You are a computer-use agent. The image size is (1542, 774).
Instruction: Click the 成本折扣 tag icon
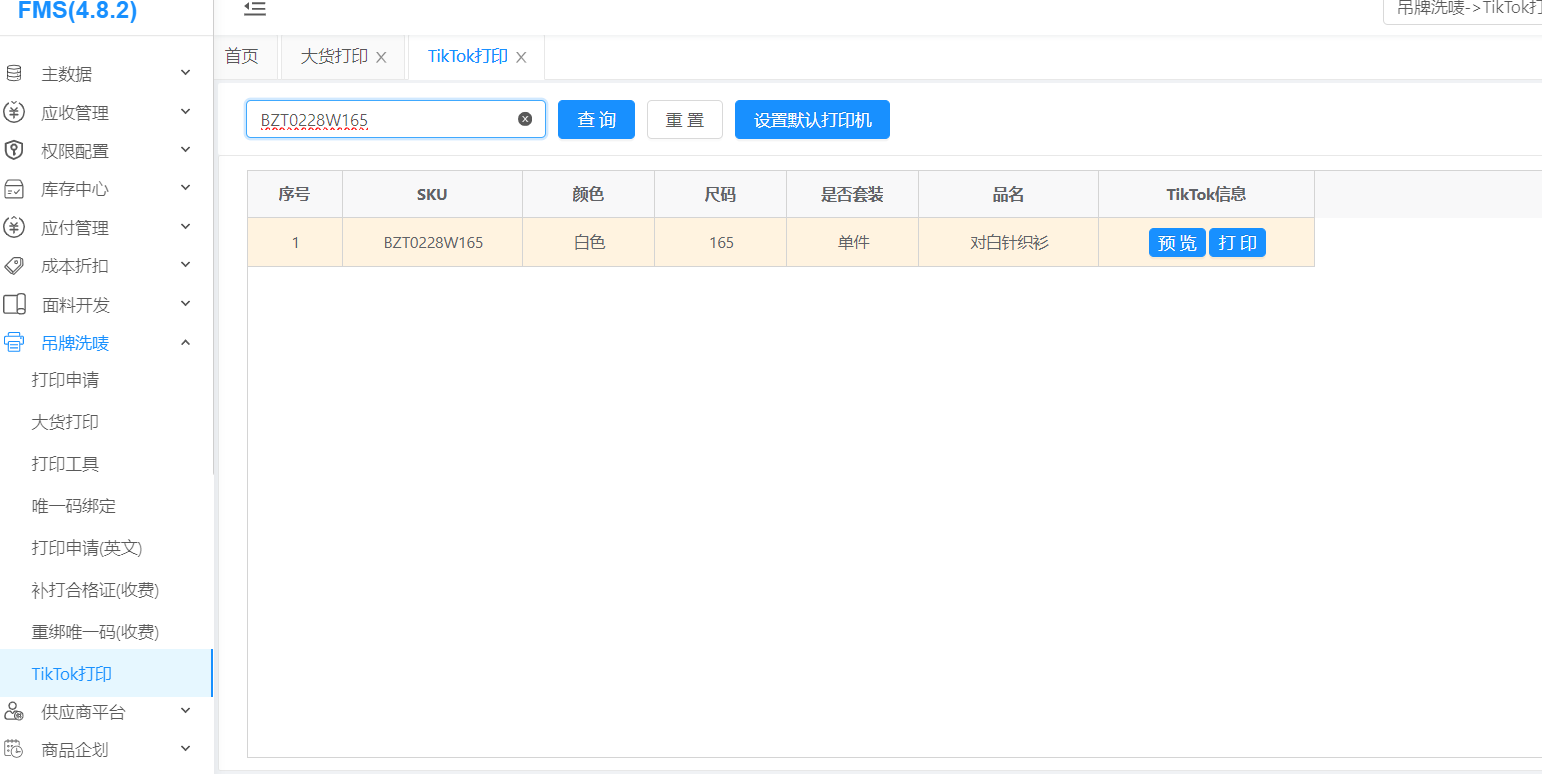(x=14, y=266)
